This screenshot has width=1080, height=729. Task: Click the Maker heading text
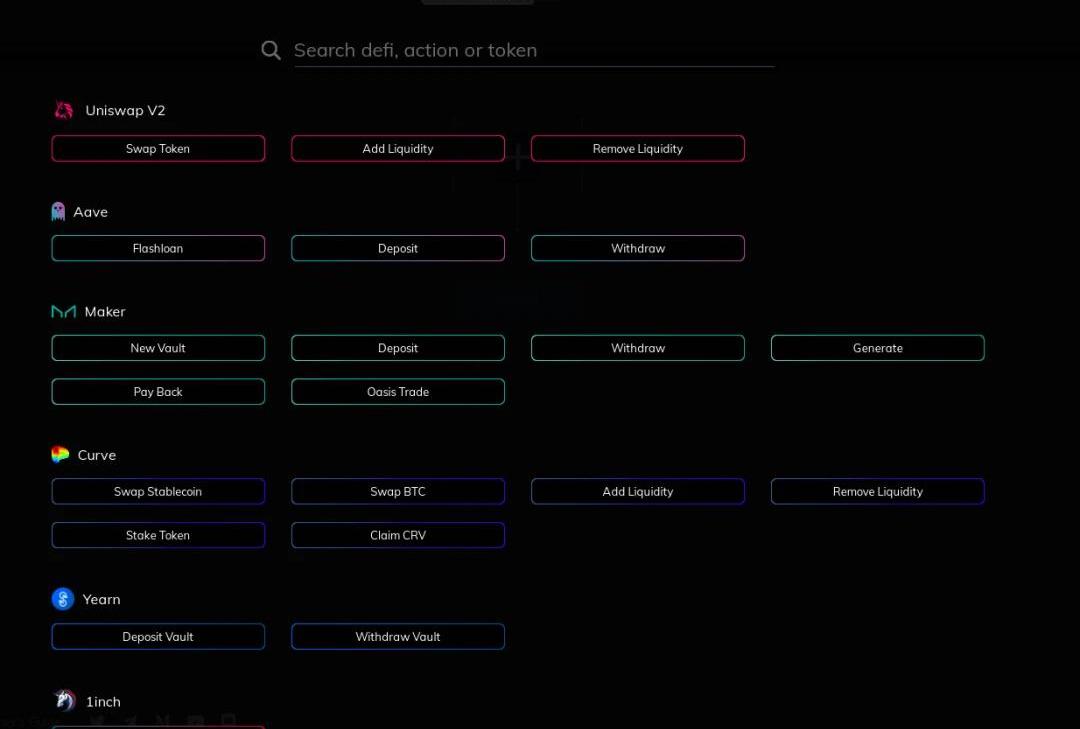[x=105, y=311]
